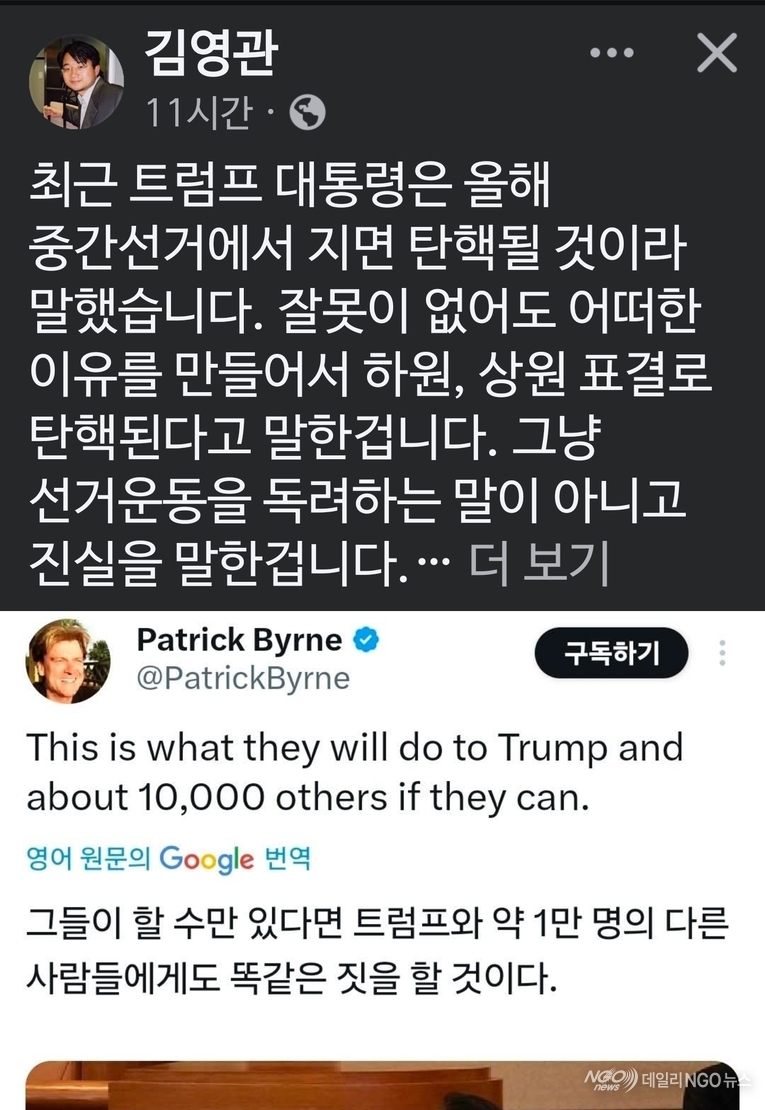765x1110 pixels.
Task: Click 영어 원문의 translation label
Action: point(88,859)
